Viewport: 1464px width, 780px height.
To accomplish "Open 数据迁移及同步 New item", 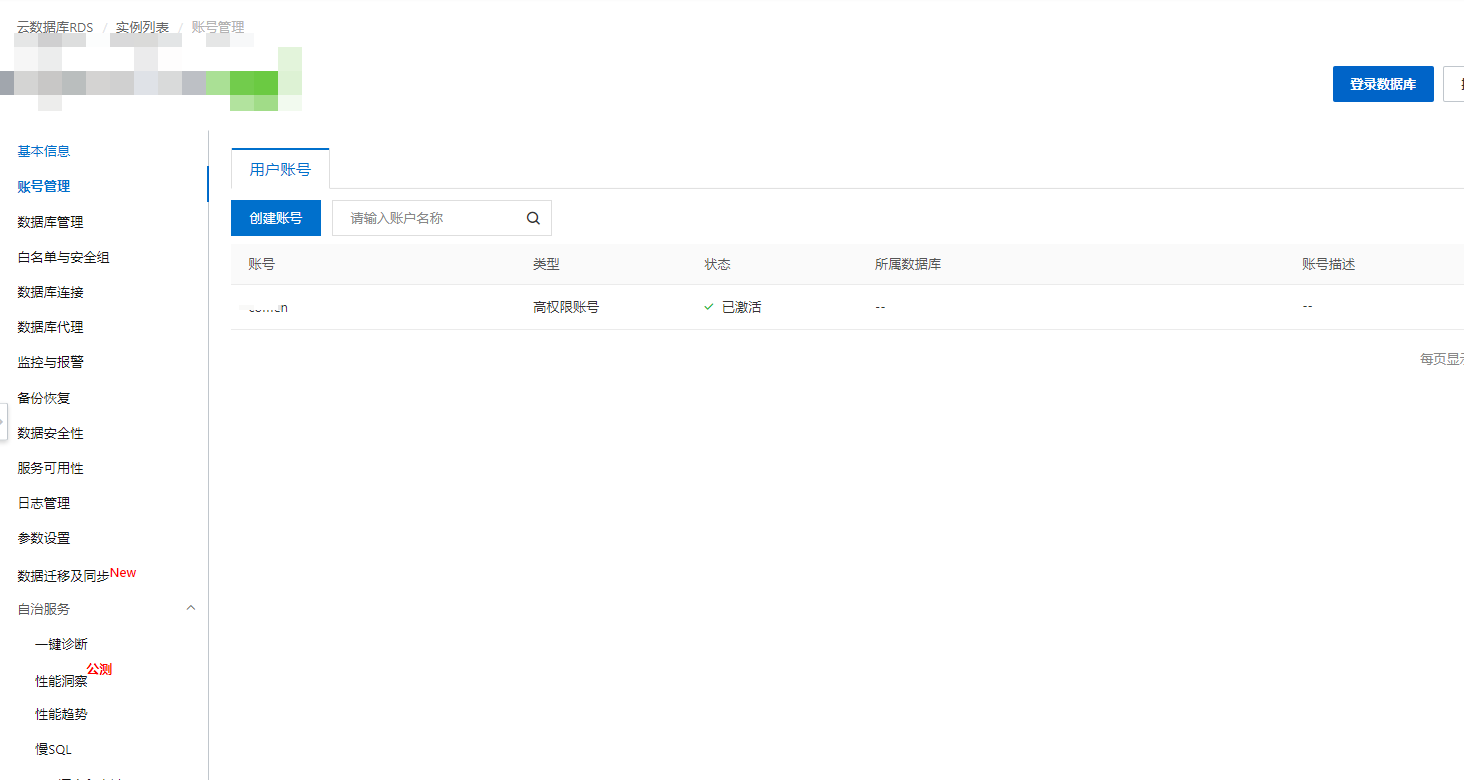I will click(63, 576).
